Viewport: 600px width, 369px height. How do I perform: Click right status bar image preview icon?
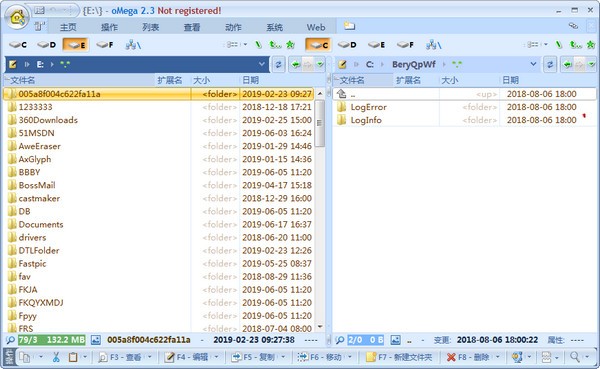(395, 340)
